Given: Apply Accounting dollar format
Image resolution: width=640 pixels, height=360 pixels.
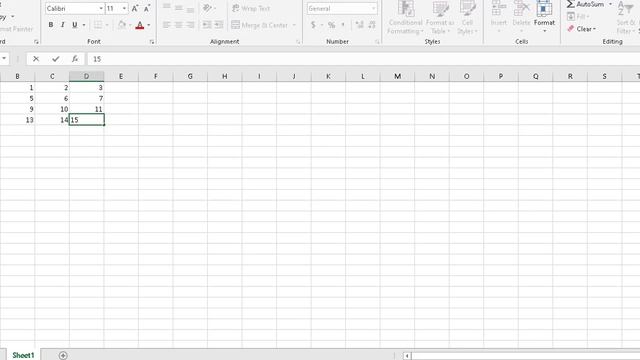Looking at the screenshot, I should pos(313,25).
